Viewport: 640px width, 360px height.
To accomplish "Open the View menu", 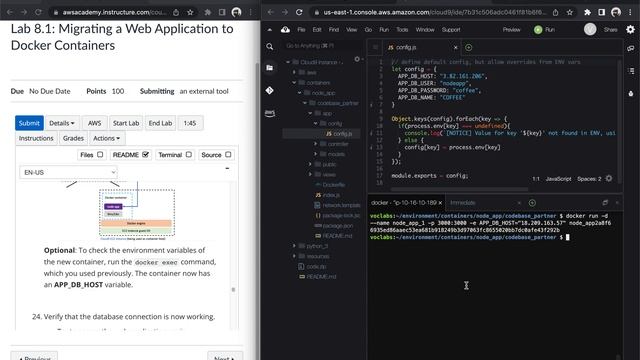I will coord(352,30).
